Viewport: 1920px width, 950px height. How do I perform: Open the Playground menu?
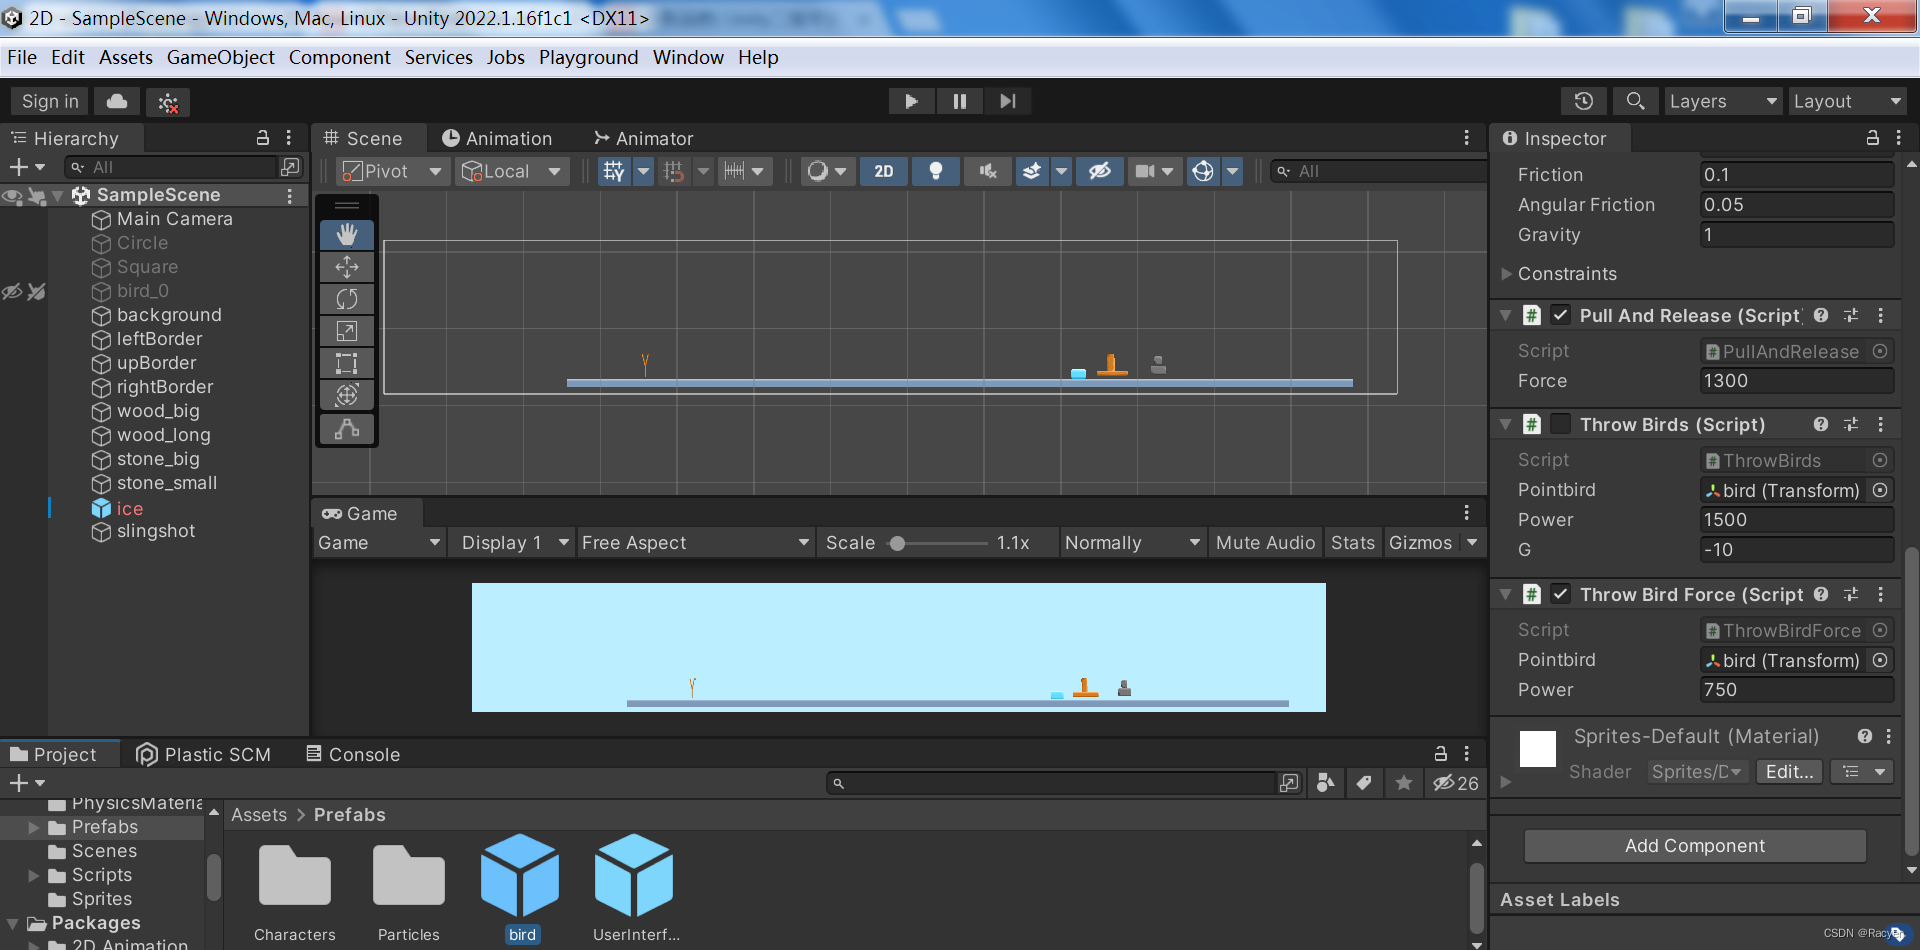pyautogui.click(x=588, y=57)
